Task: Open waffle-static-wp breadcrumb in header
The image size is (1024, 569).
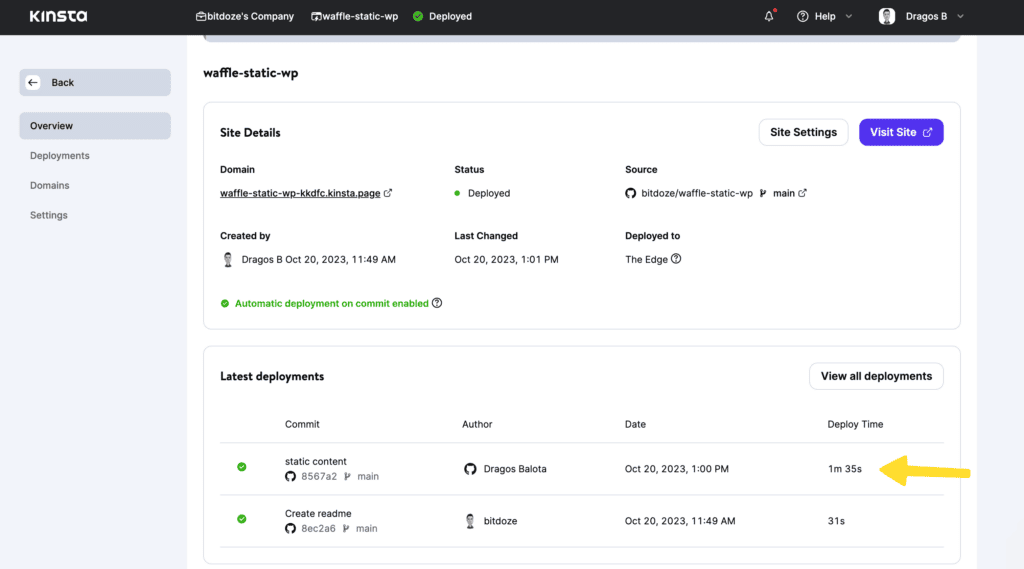Action: click(355, 16)
